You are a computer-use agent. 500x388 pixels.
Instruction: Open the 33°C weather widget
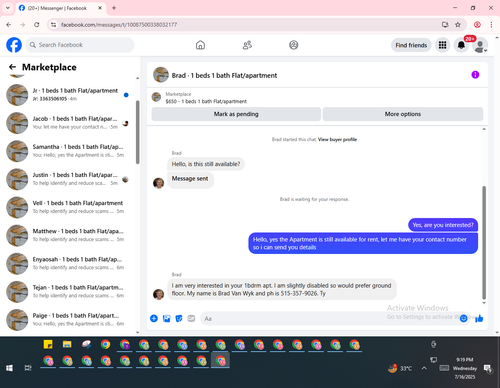tap(400, 368)
